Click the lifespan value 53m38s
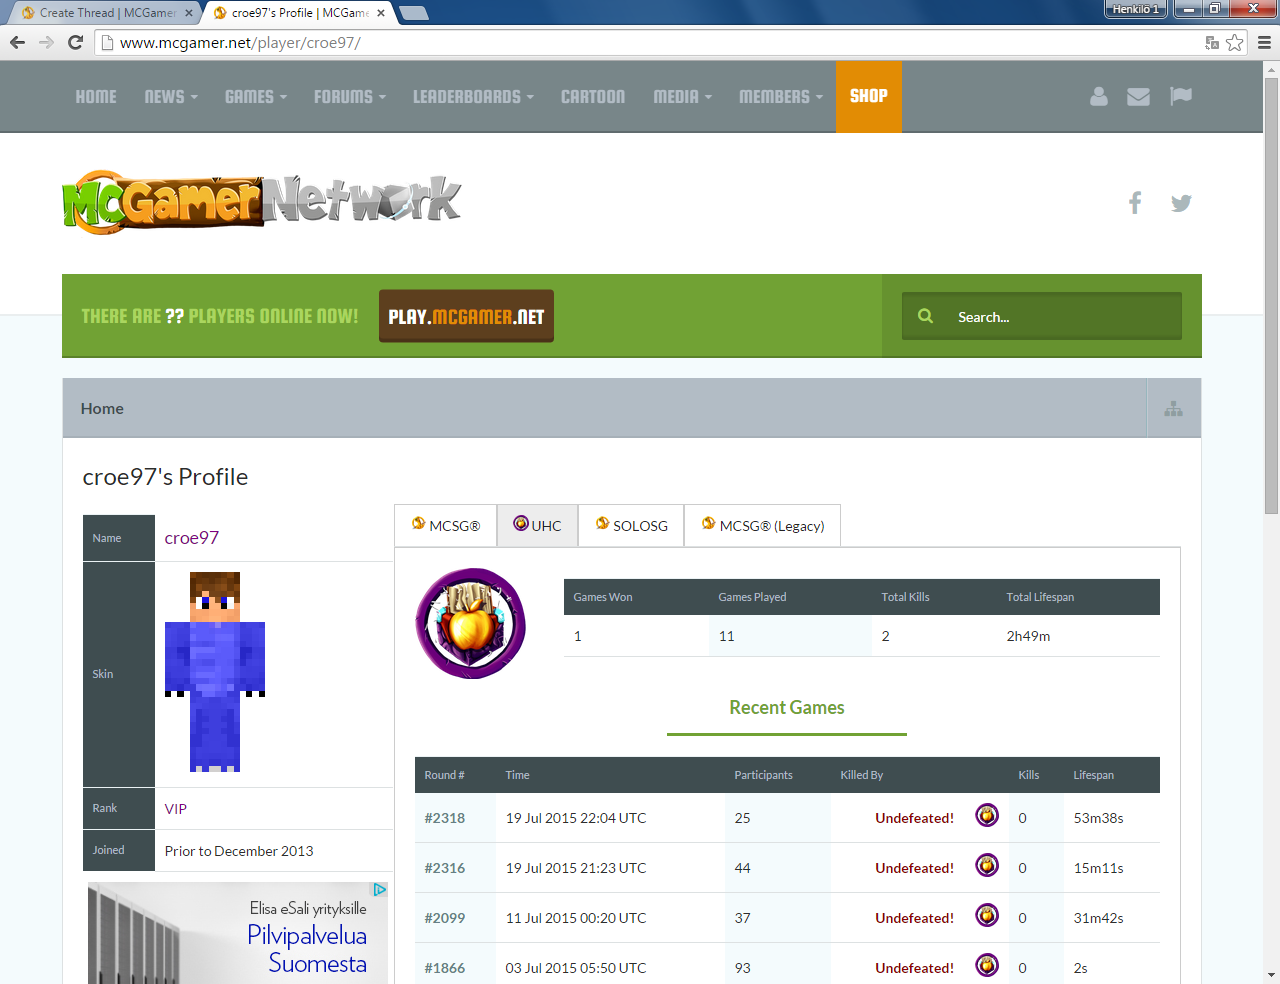Screen dimensions: 1280x984 1098,818
